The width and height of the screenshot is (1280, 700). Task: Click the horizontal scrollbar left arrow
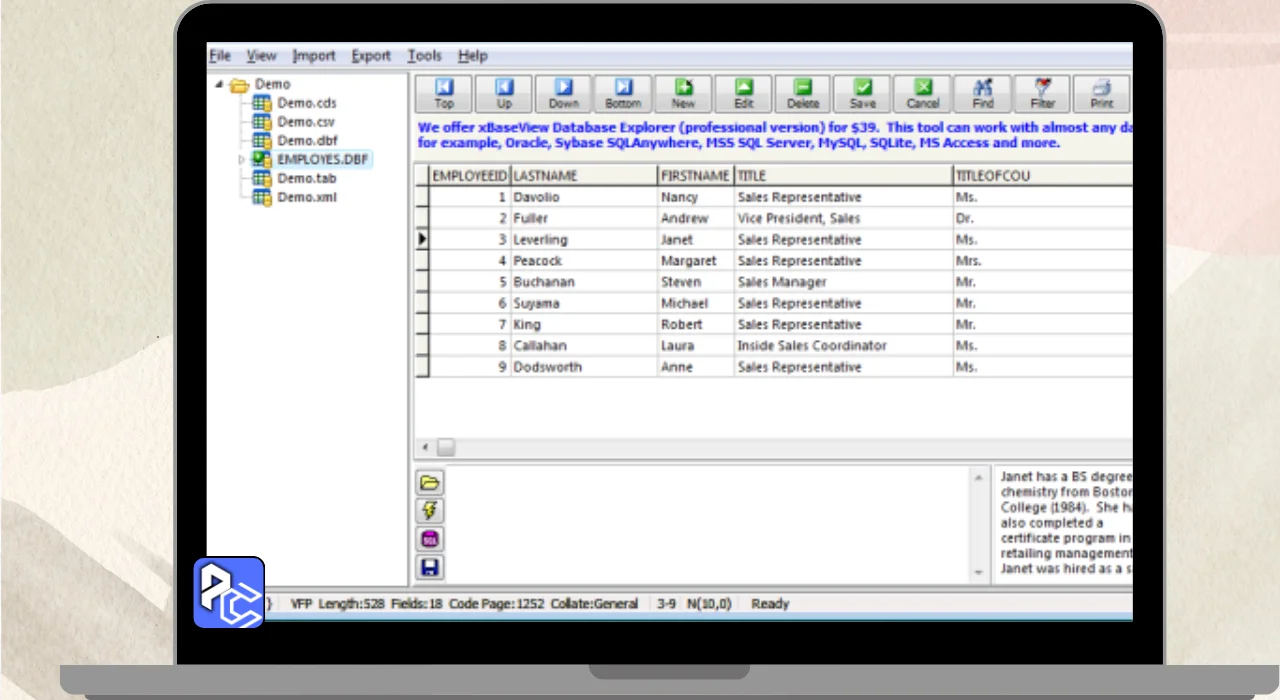425,448
